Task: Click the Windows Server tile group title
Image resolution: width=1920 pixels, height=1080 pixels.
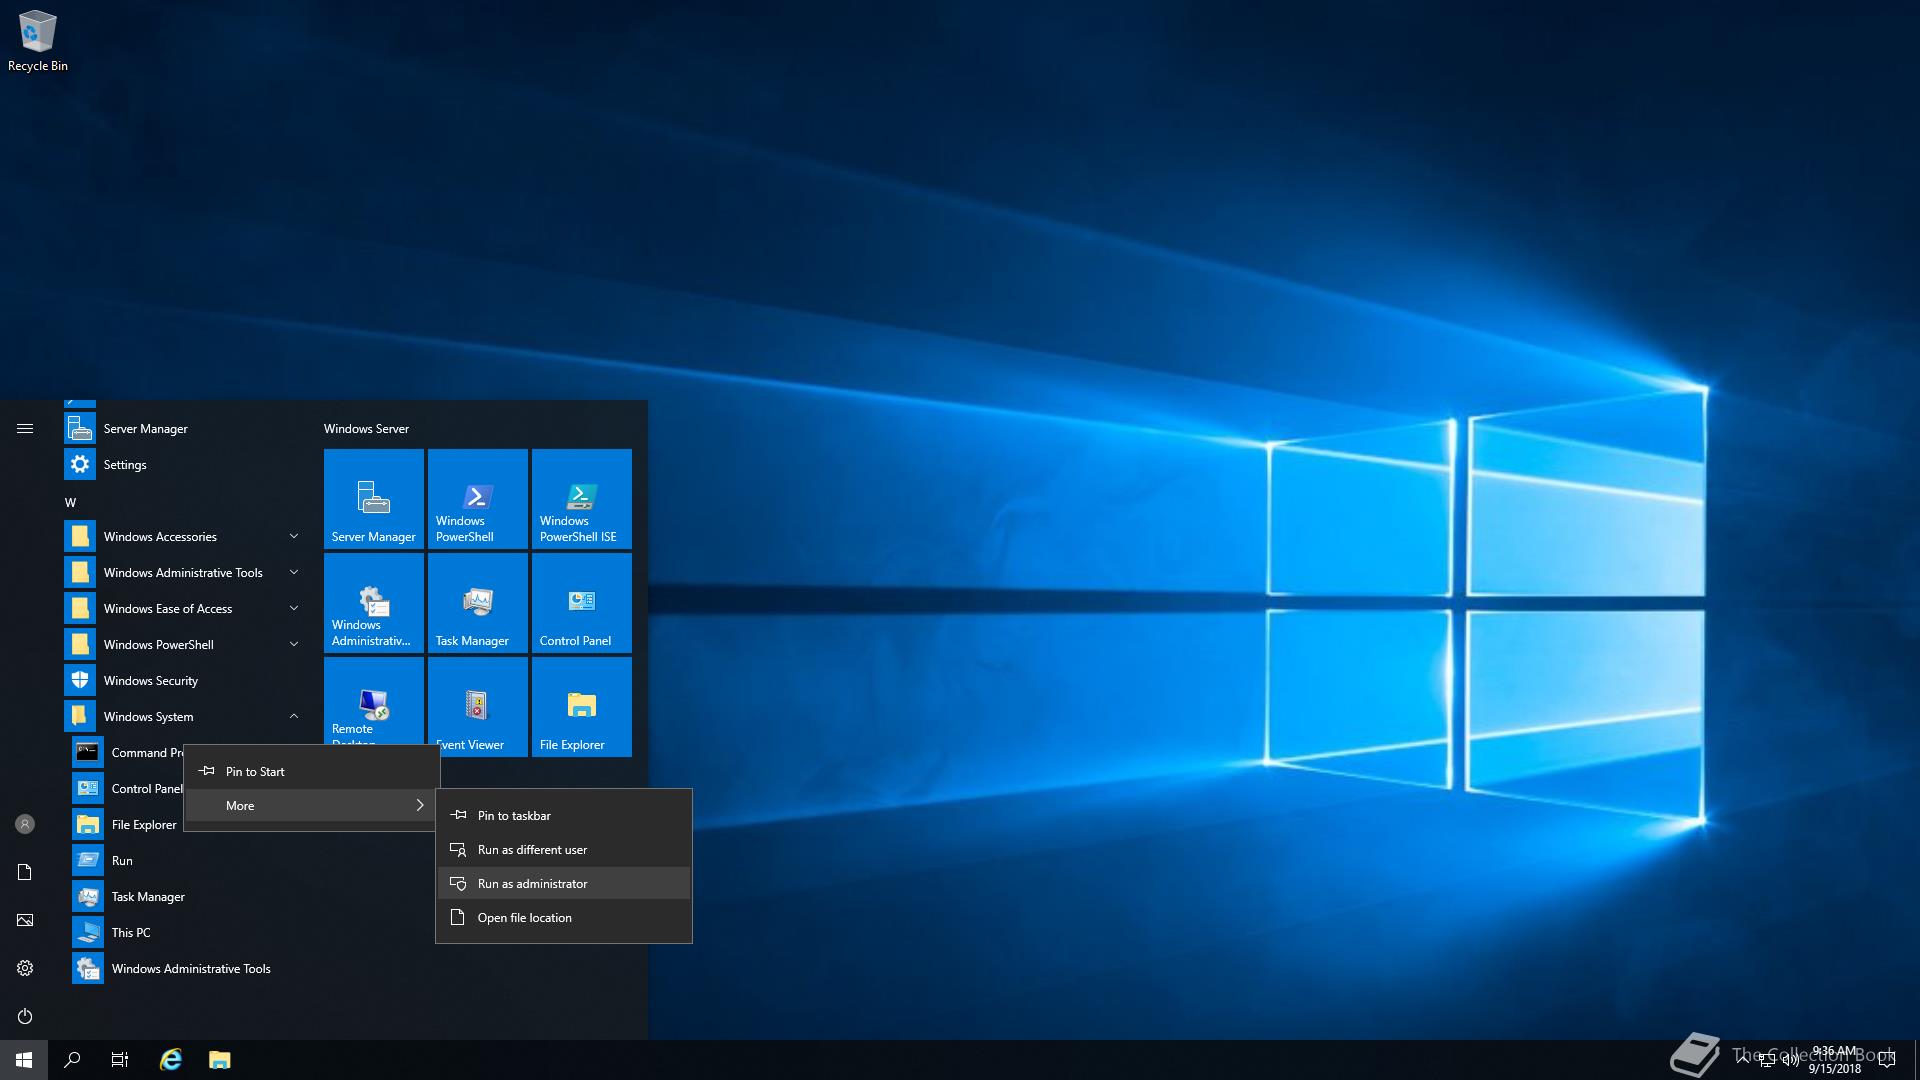Action: tap(366, 428)
